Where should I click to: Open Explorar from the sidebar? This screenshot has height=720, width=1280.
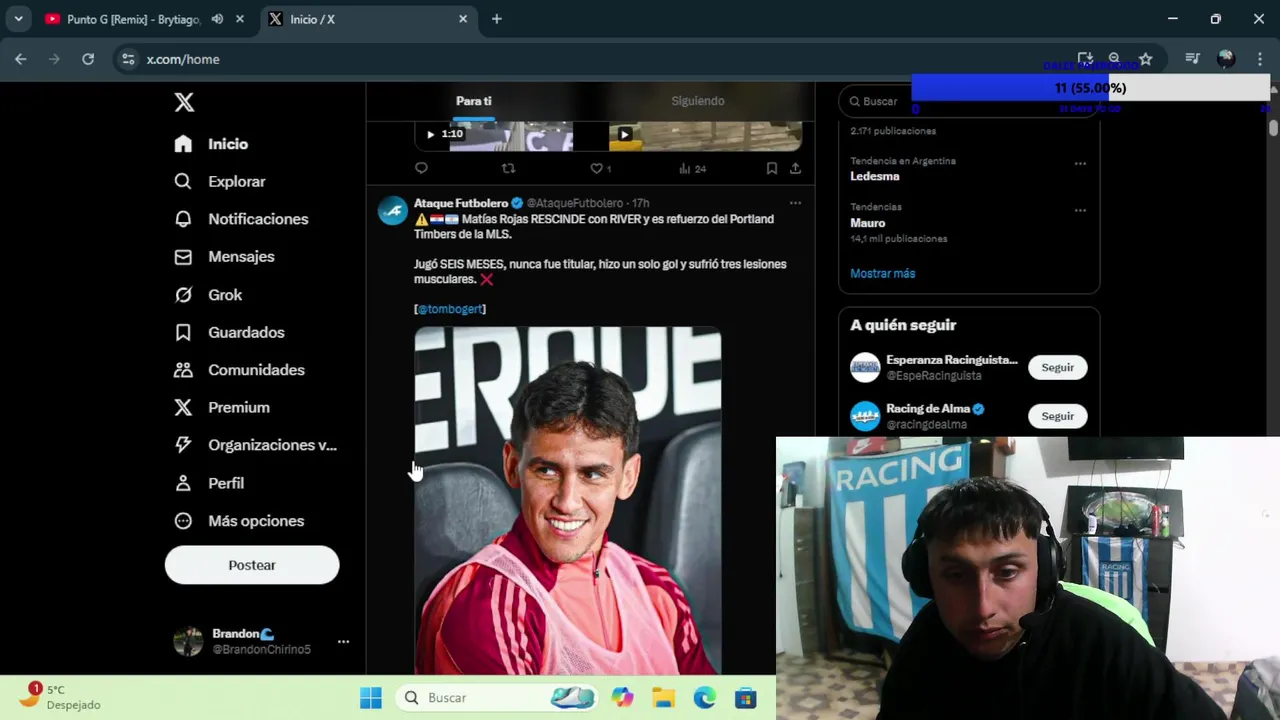[219, 182]
